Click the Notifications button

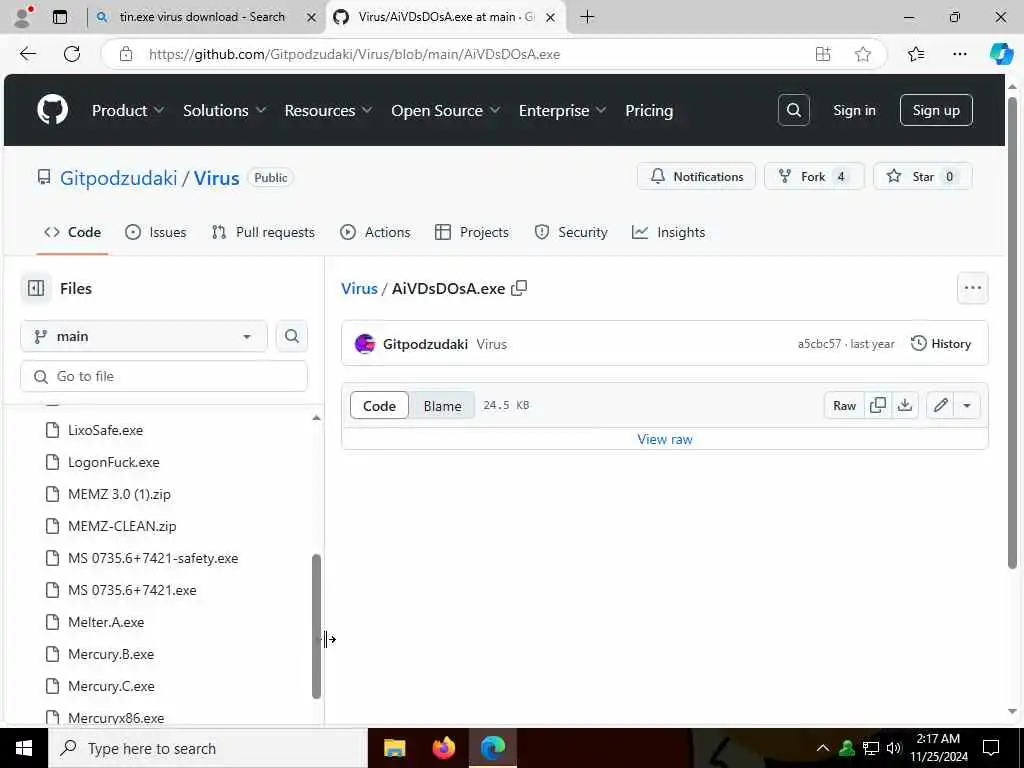click(696, 176)
